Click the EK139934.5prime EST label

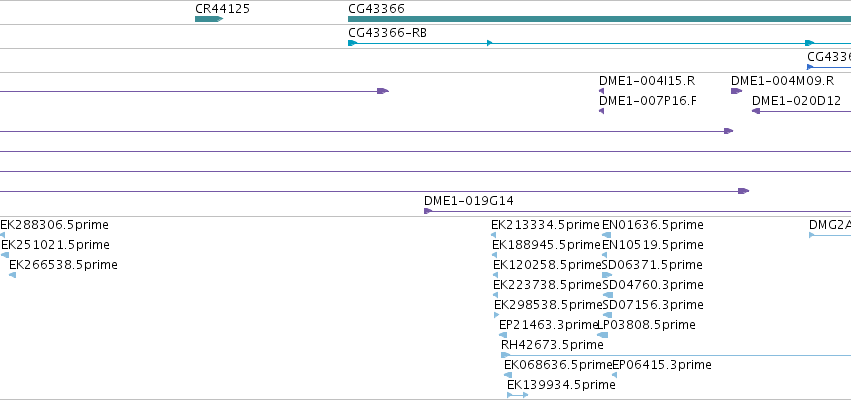[561, 385]
